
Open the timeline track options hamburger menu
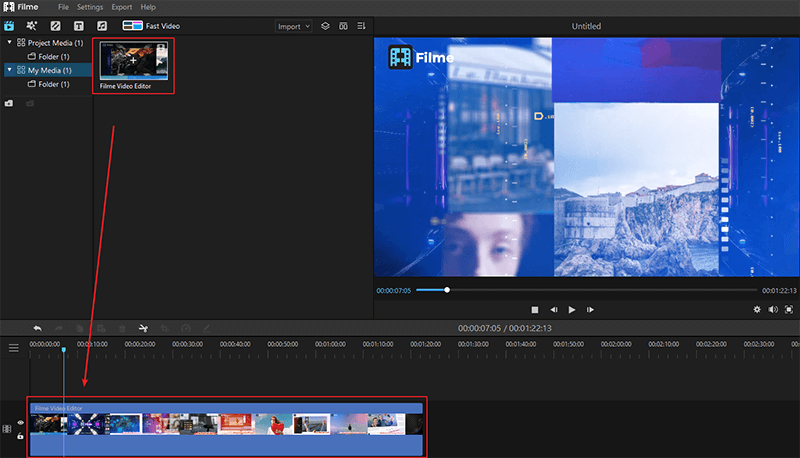tap(14, 348)
